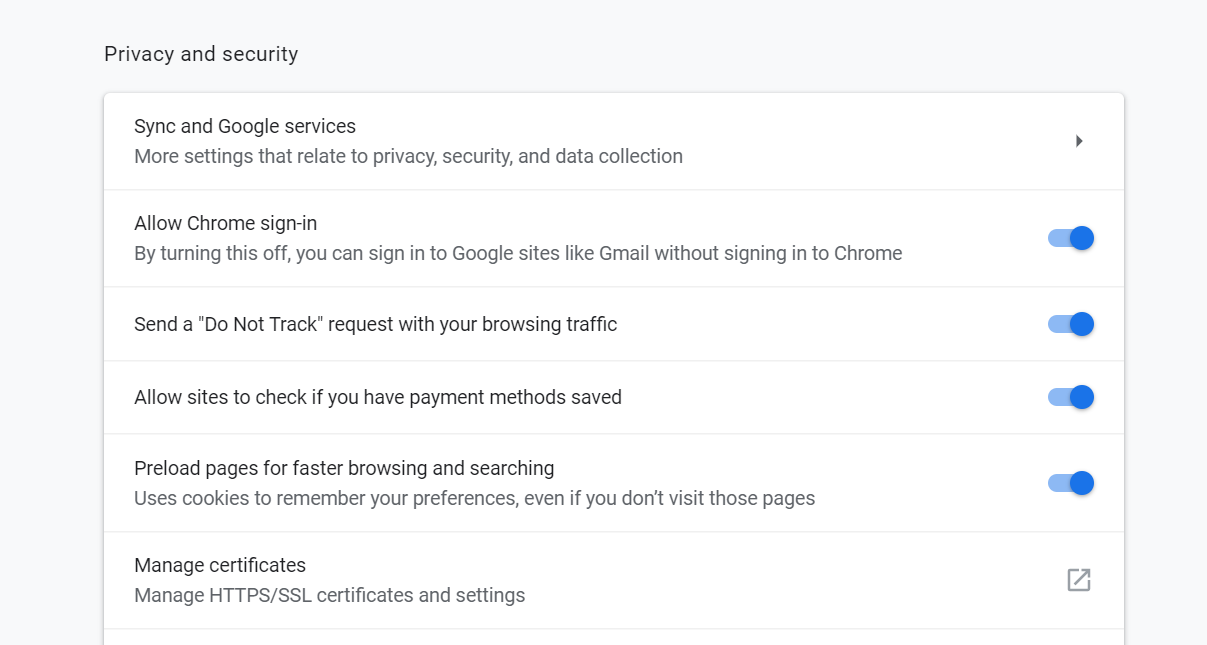Click the knob of the Preload pages switch

[1081, 483]
